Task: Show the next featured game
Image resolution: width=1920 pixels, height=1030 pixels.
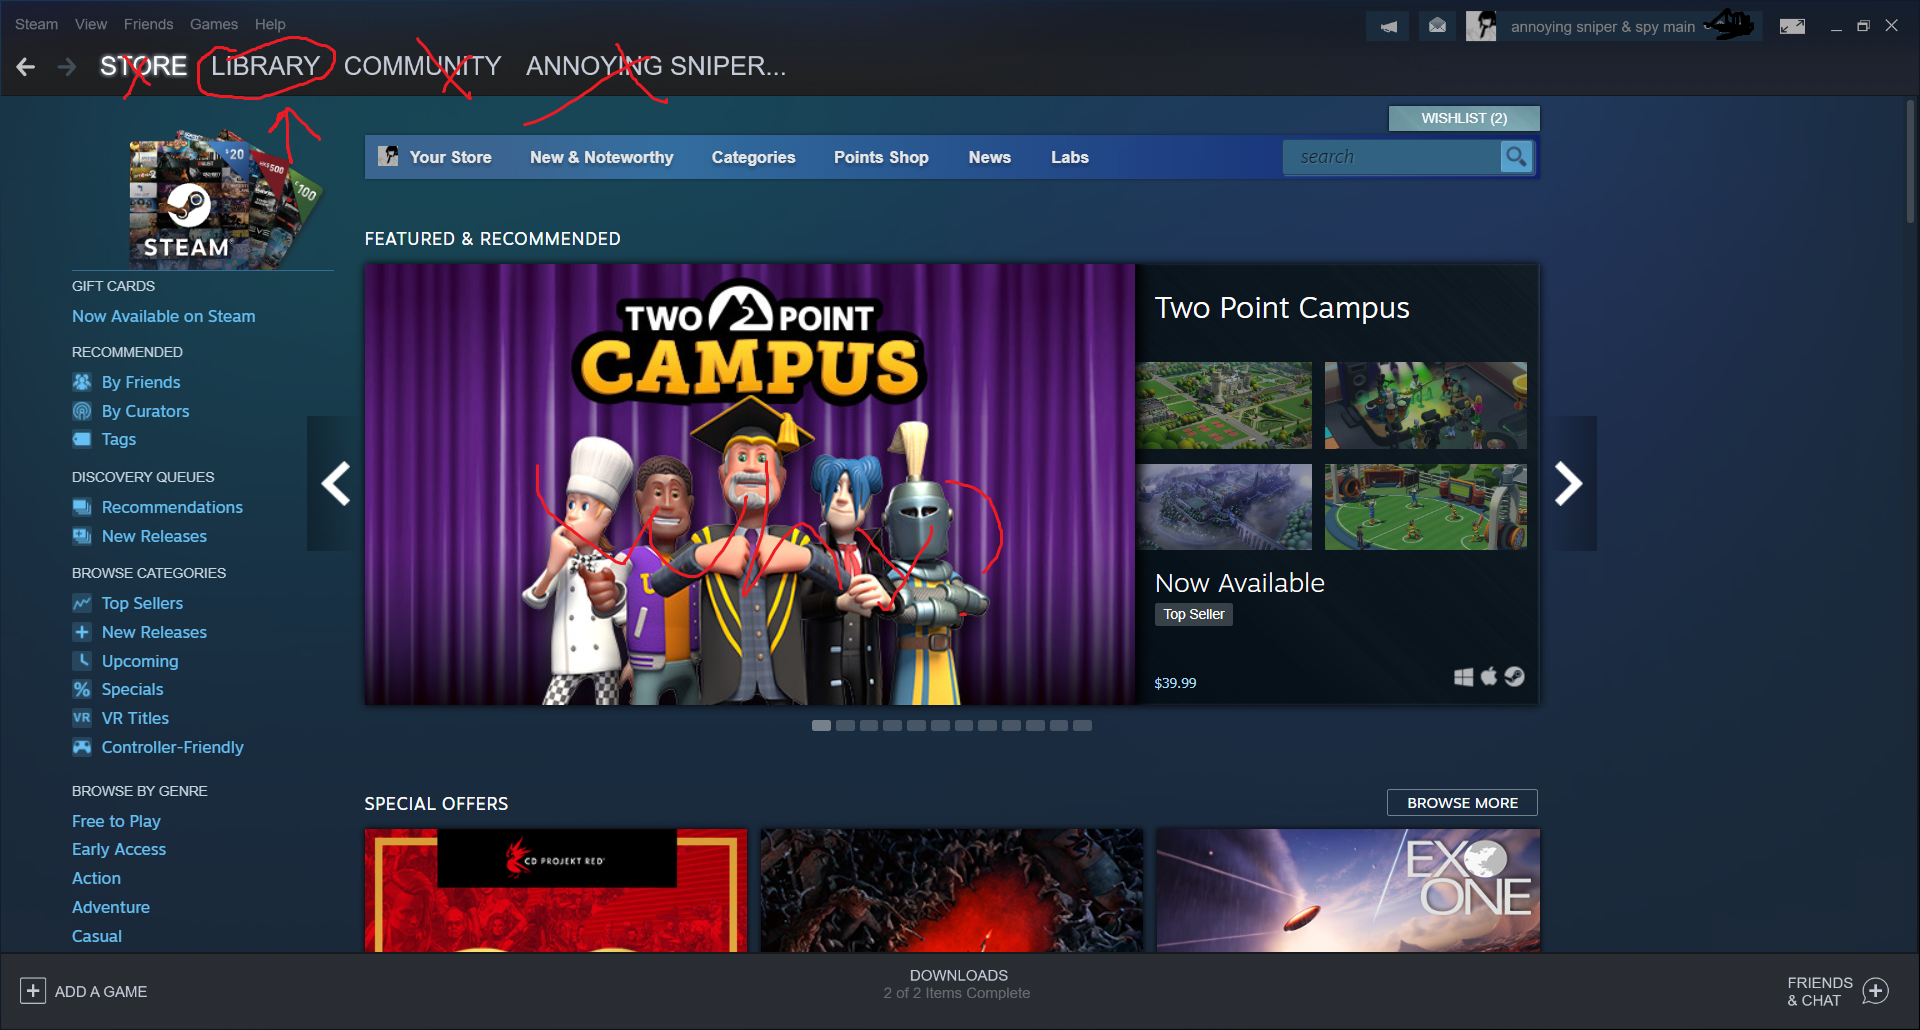Action: click(x=1568, y=484)
